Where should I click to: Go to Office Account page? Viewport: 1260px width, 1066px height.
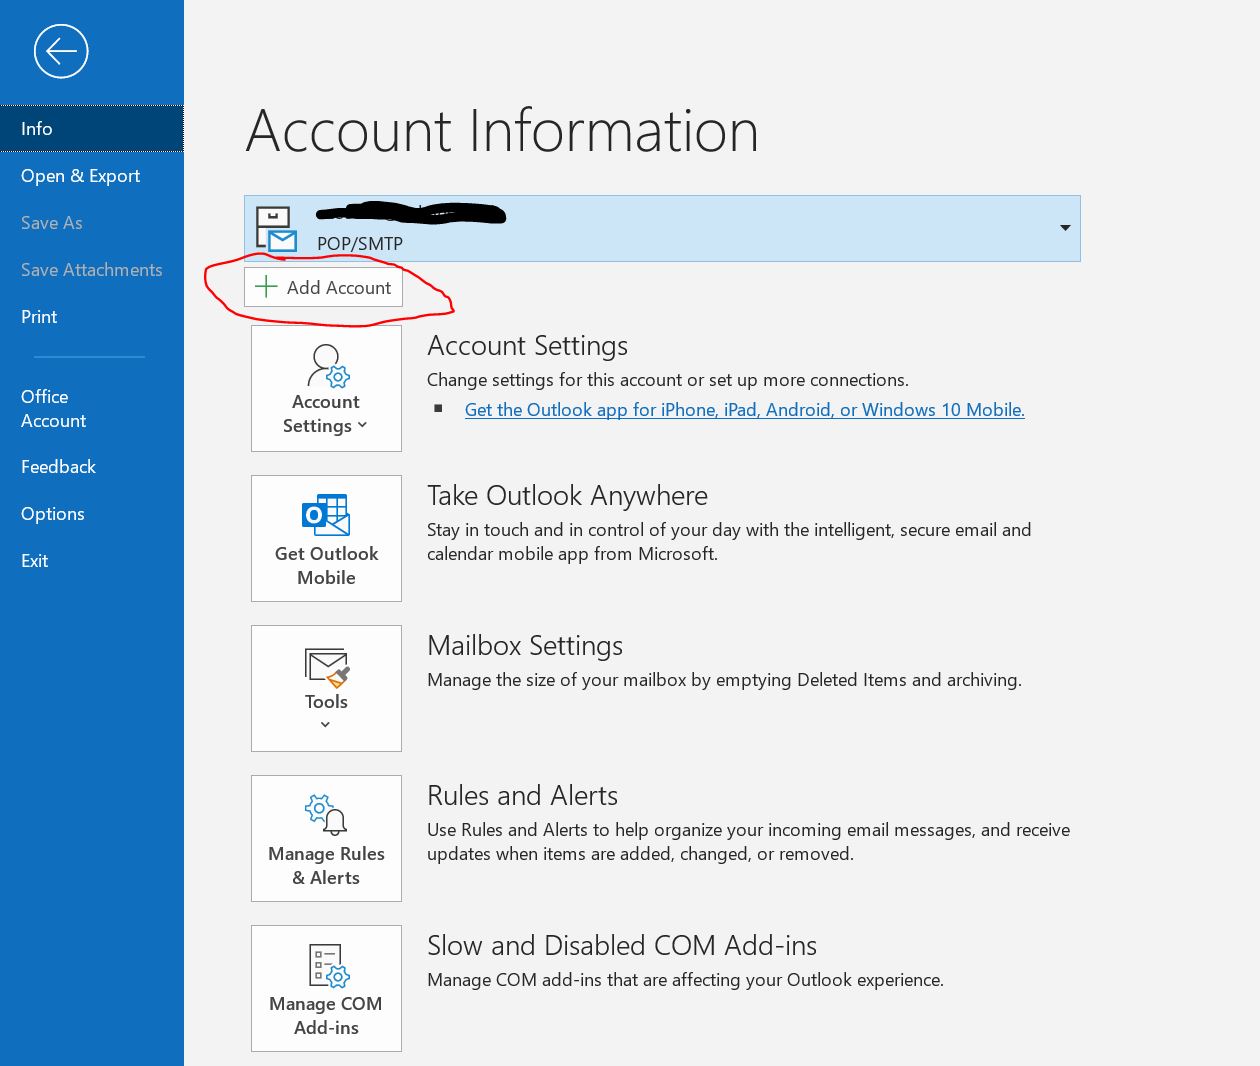(53, 409)
